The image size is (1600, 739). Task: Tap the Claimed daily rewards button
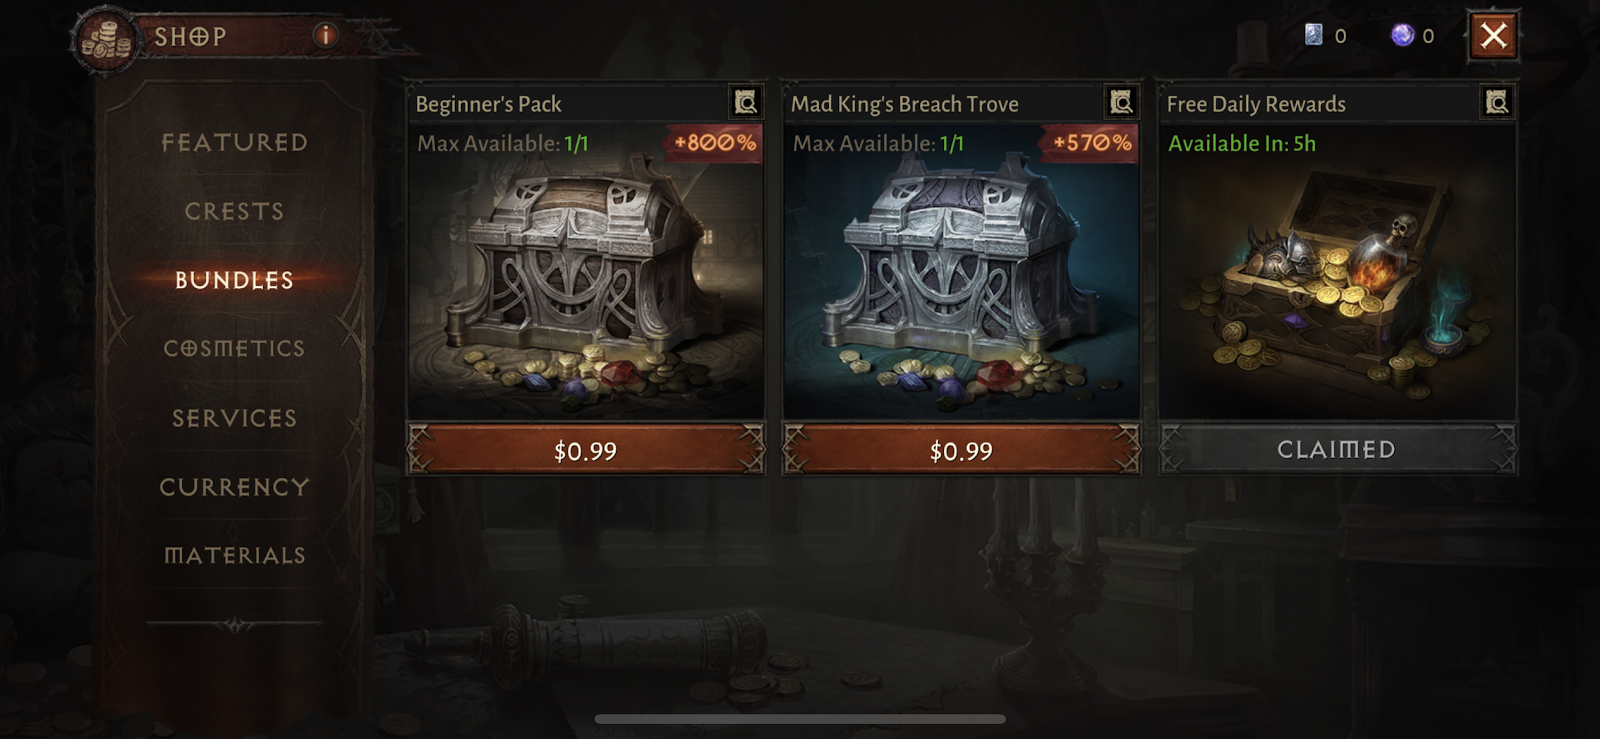1337,449
